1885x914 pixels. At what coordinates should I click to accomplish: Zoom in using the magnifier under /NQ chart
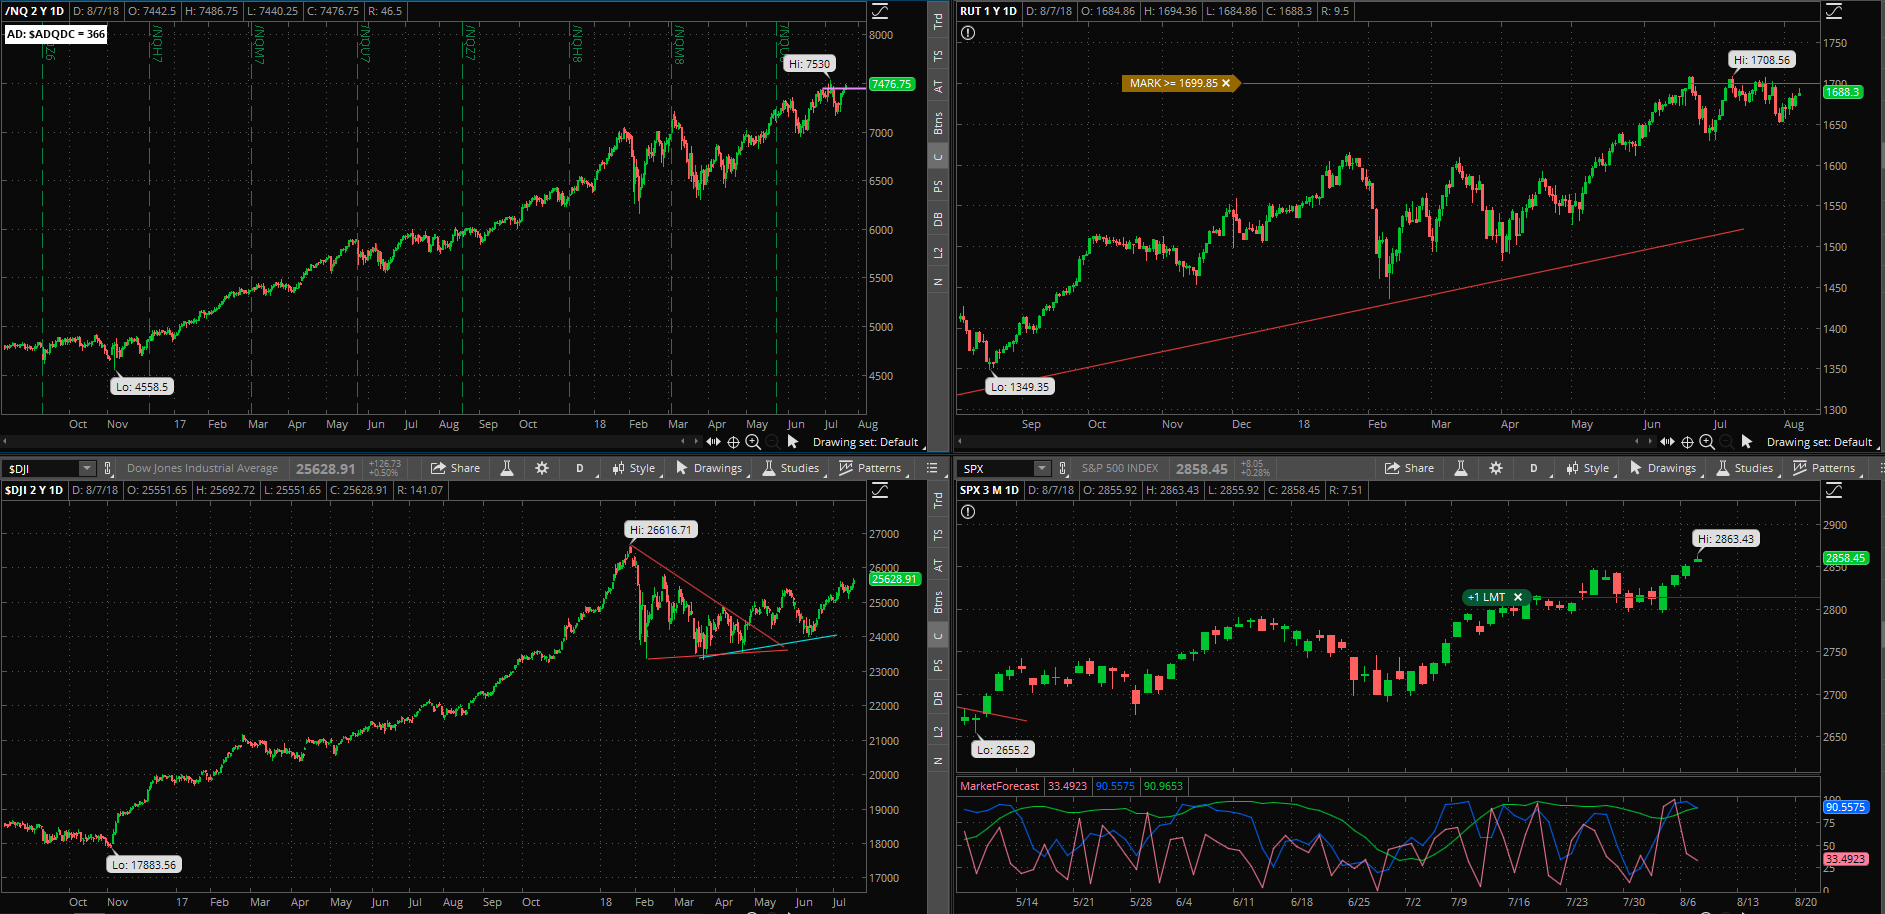(x=753, y=442)
